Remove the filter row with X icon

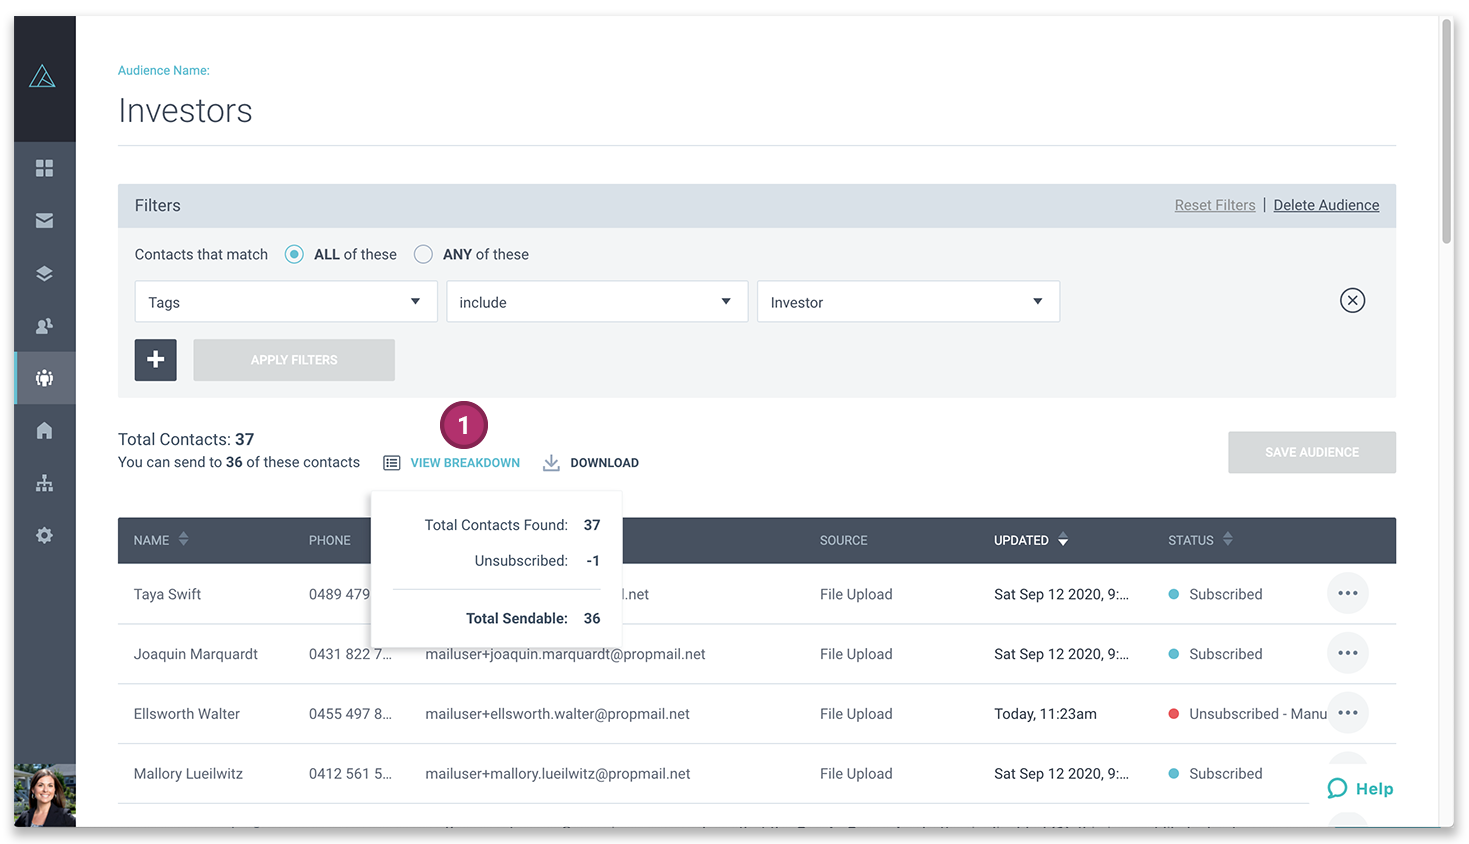pos(1352,300)
